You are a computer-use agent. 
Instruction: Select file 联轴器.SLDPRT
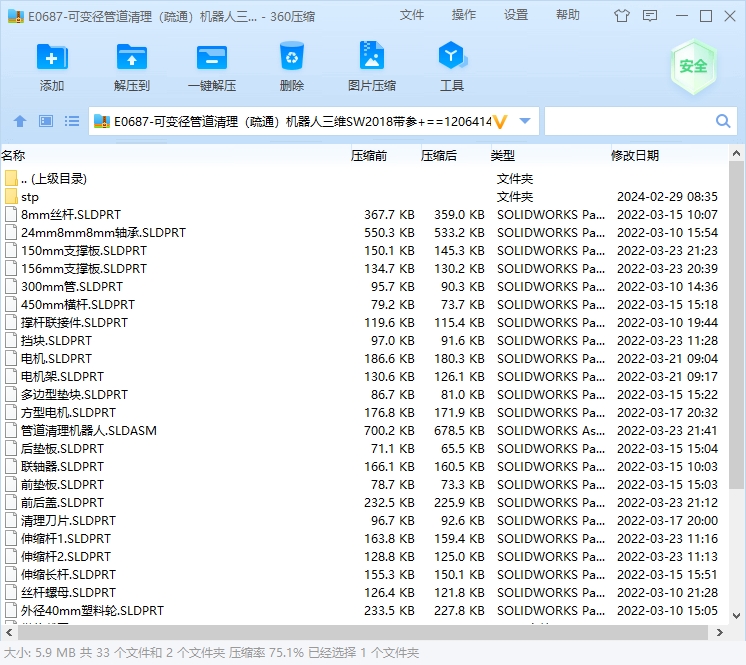click(x=62, y=467)
